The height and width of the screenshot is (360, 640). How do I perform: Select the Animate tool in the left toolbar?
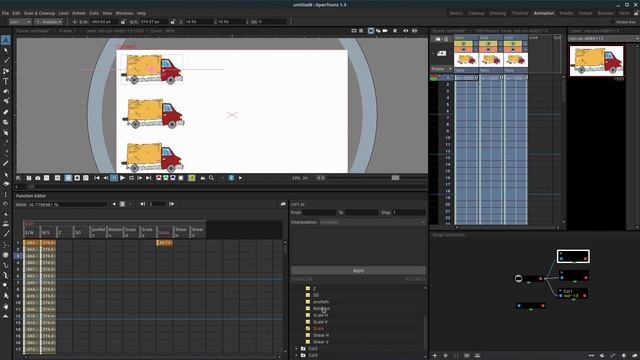coord(6,40)
